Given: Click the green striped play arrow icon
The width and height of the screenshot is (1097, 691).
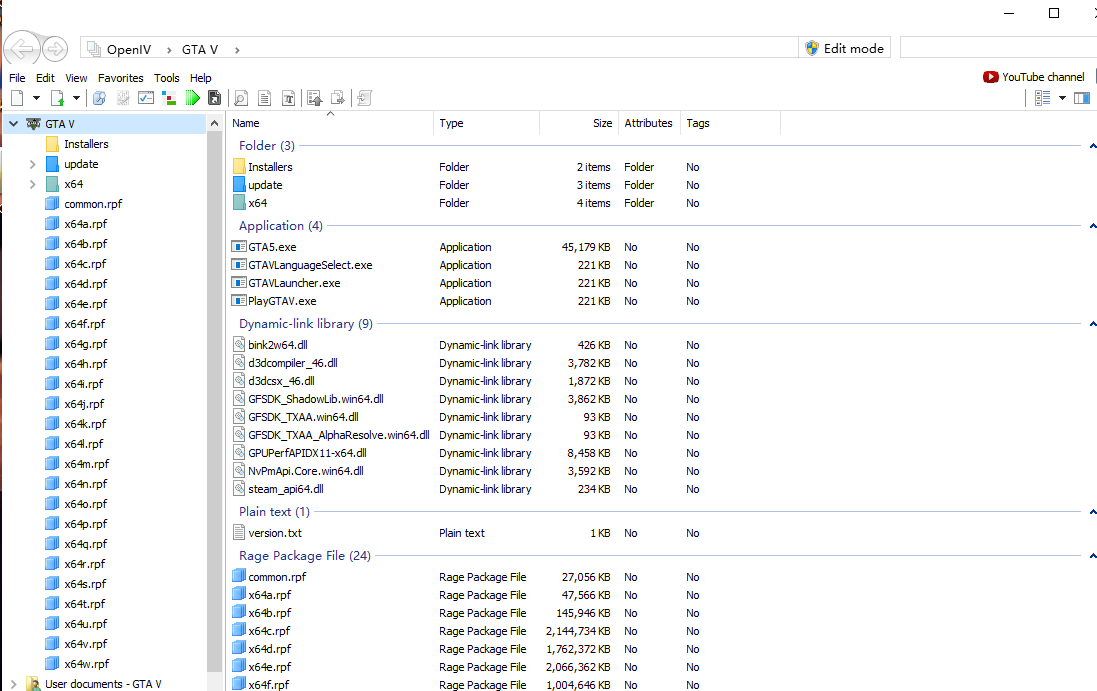Looking at the screenshot, I should tap(192, 98).
